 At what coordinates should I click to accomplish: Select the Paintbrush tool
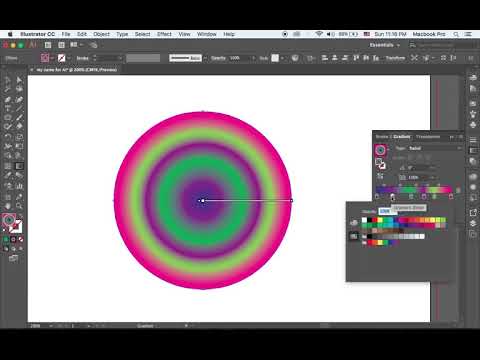pyautogui.click(x=19, y=118)
